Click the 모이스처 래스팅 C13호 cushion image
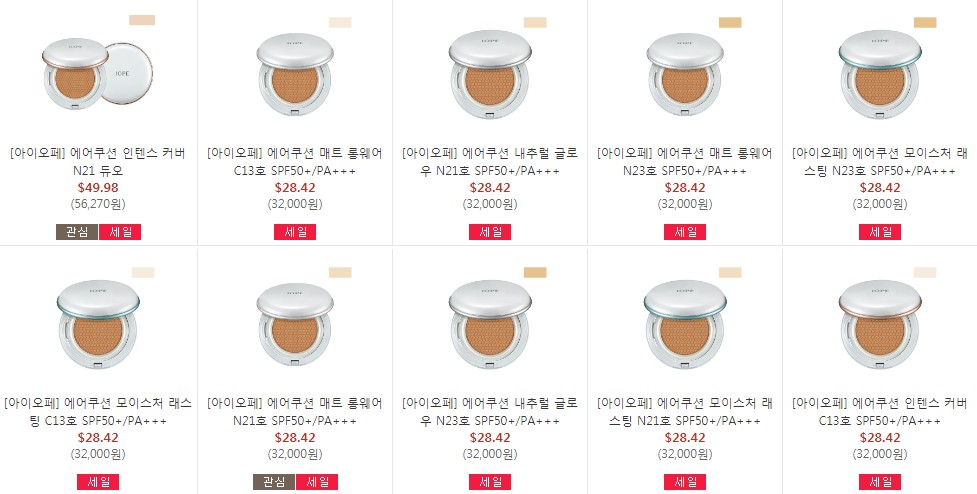 (98, 323)
